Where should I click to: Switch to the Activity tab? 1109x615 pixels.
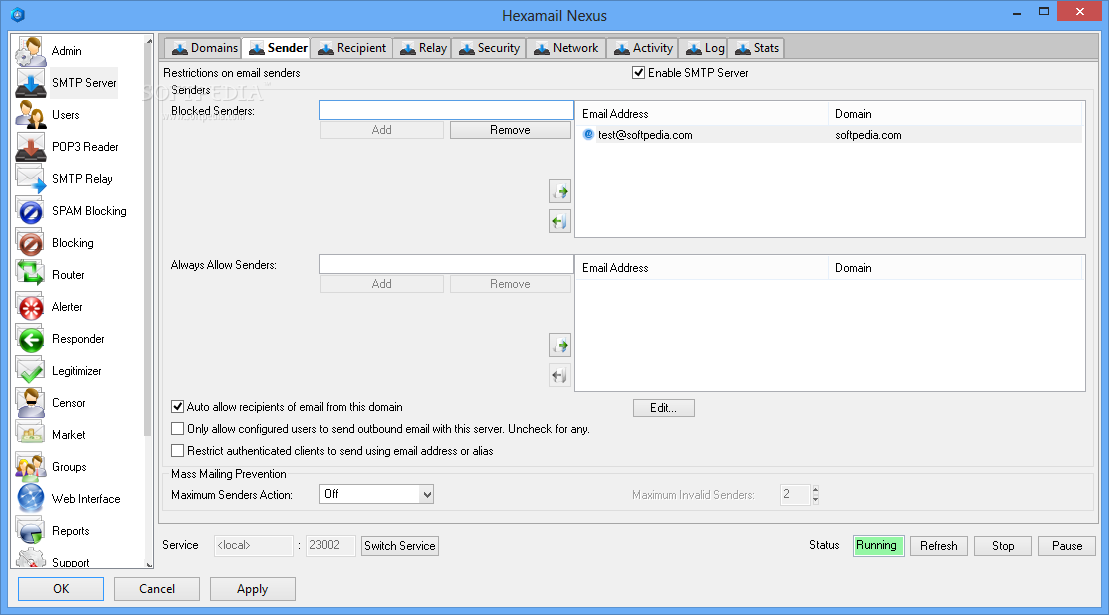[x=643, y=48]
